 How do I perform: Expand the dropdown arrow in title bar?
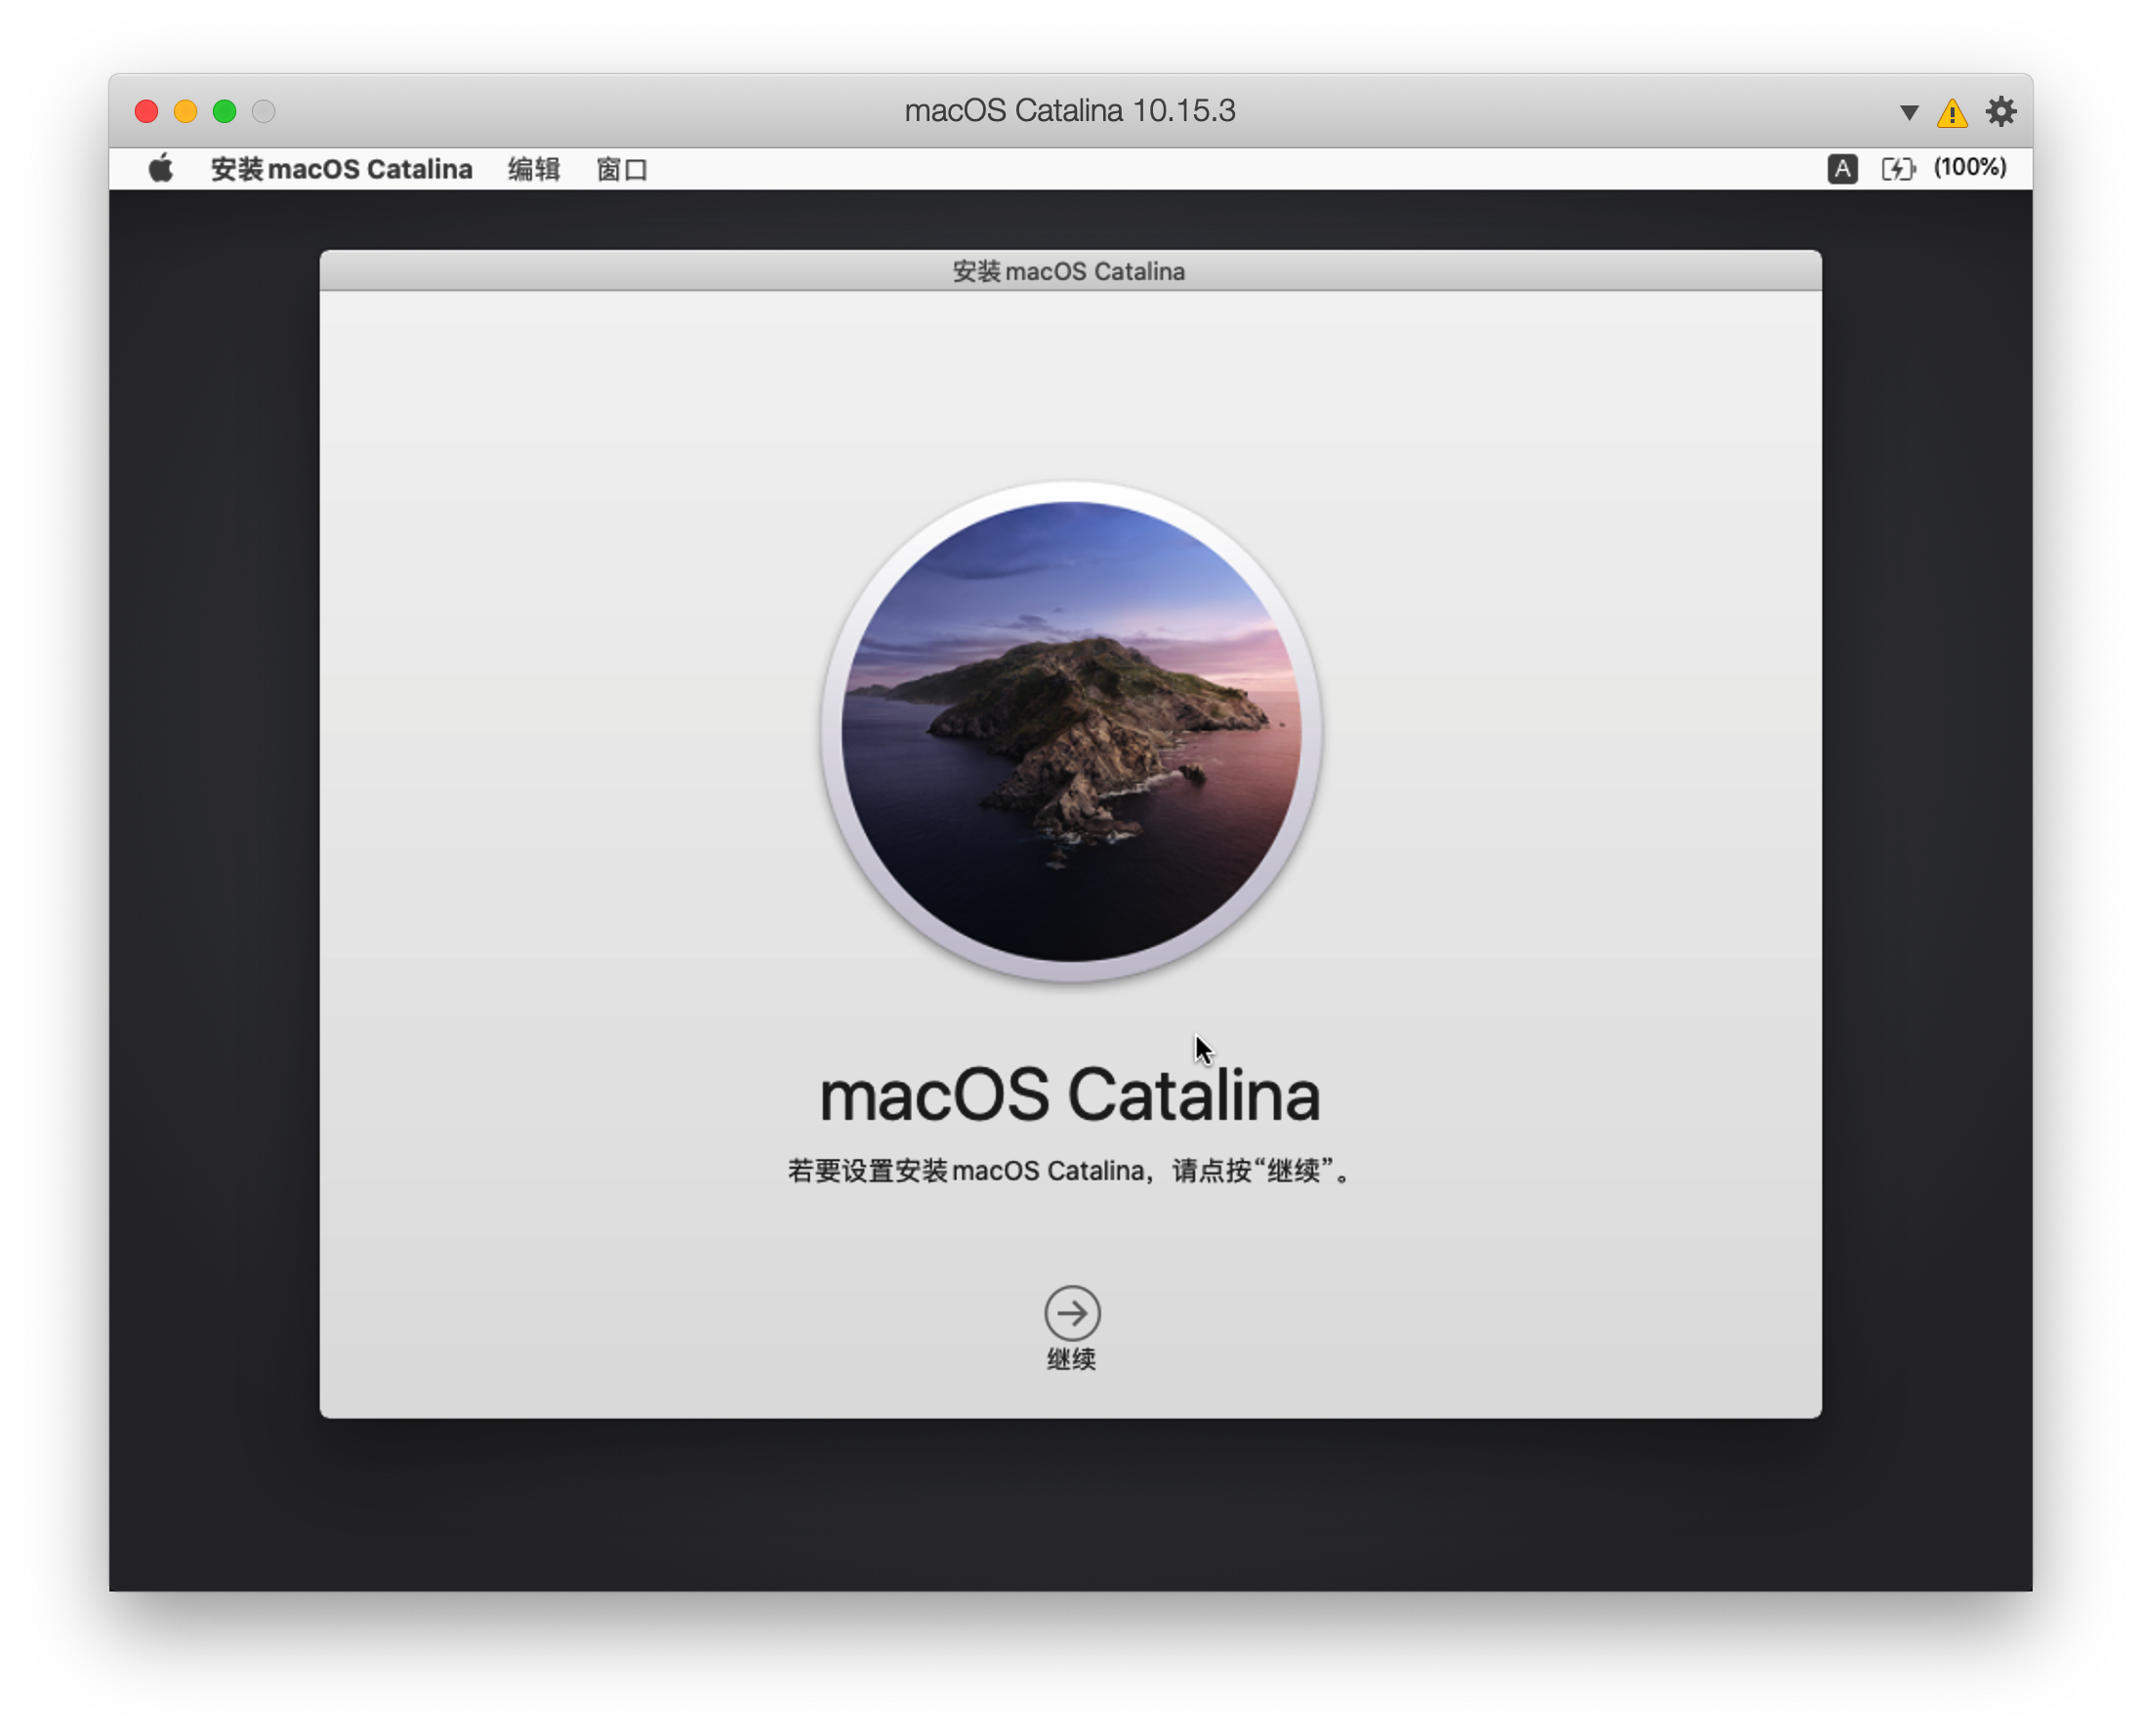point(1908,112)
